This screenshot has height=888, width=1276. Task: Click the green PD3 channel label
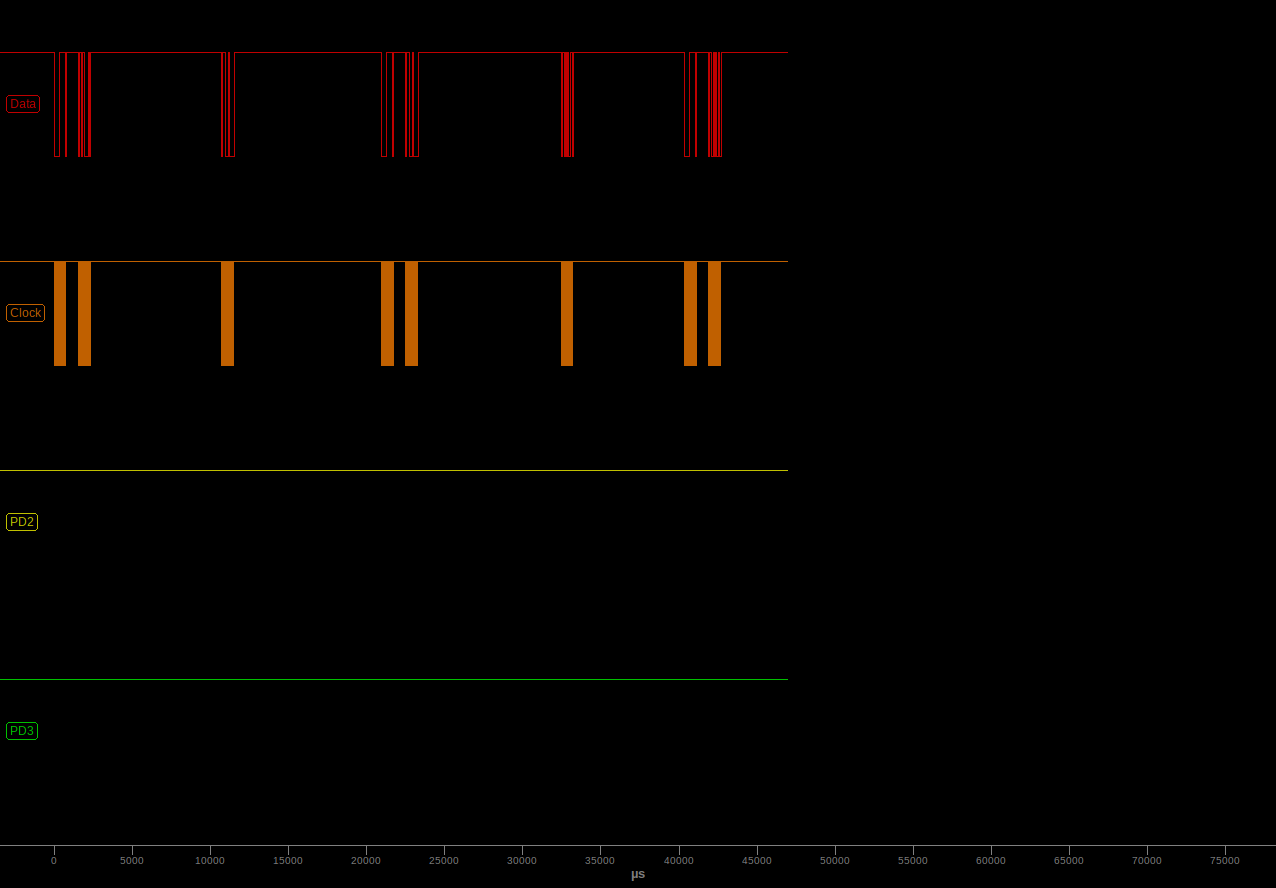coord(22,731)
